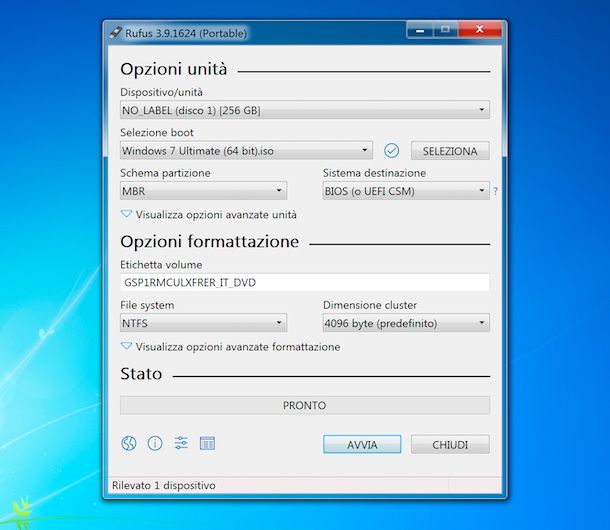Click the 'Opzioni unità' heading
This screenshot has width=610, height=530.
click(174, 69)
